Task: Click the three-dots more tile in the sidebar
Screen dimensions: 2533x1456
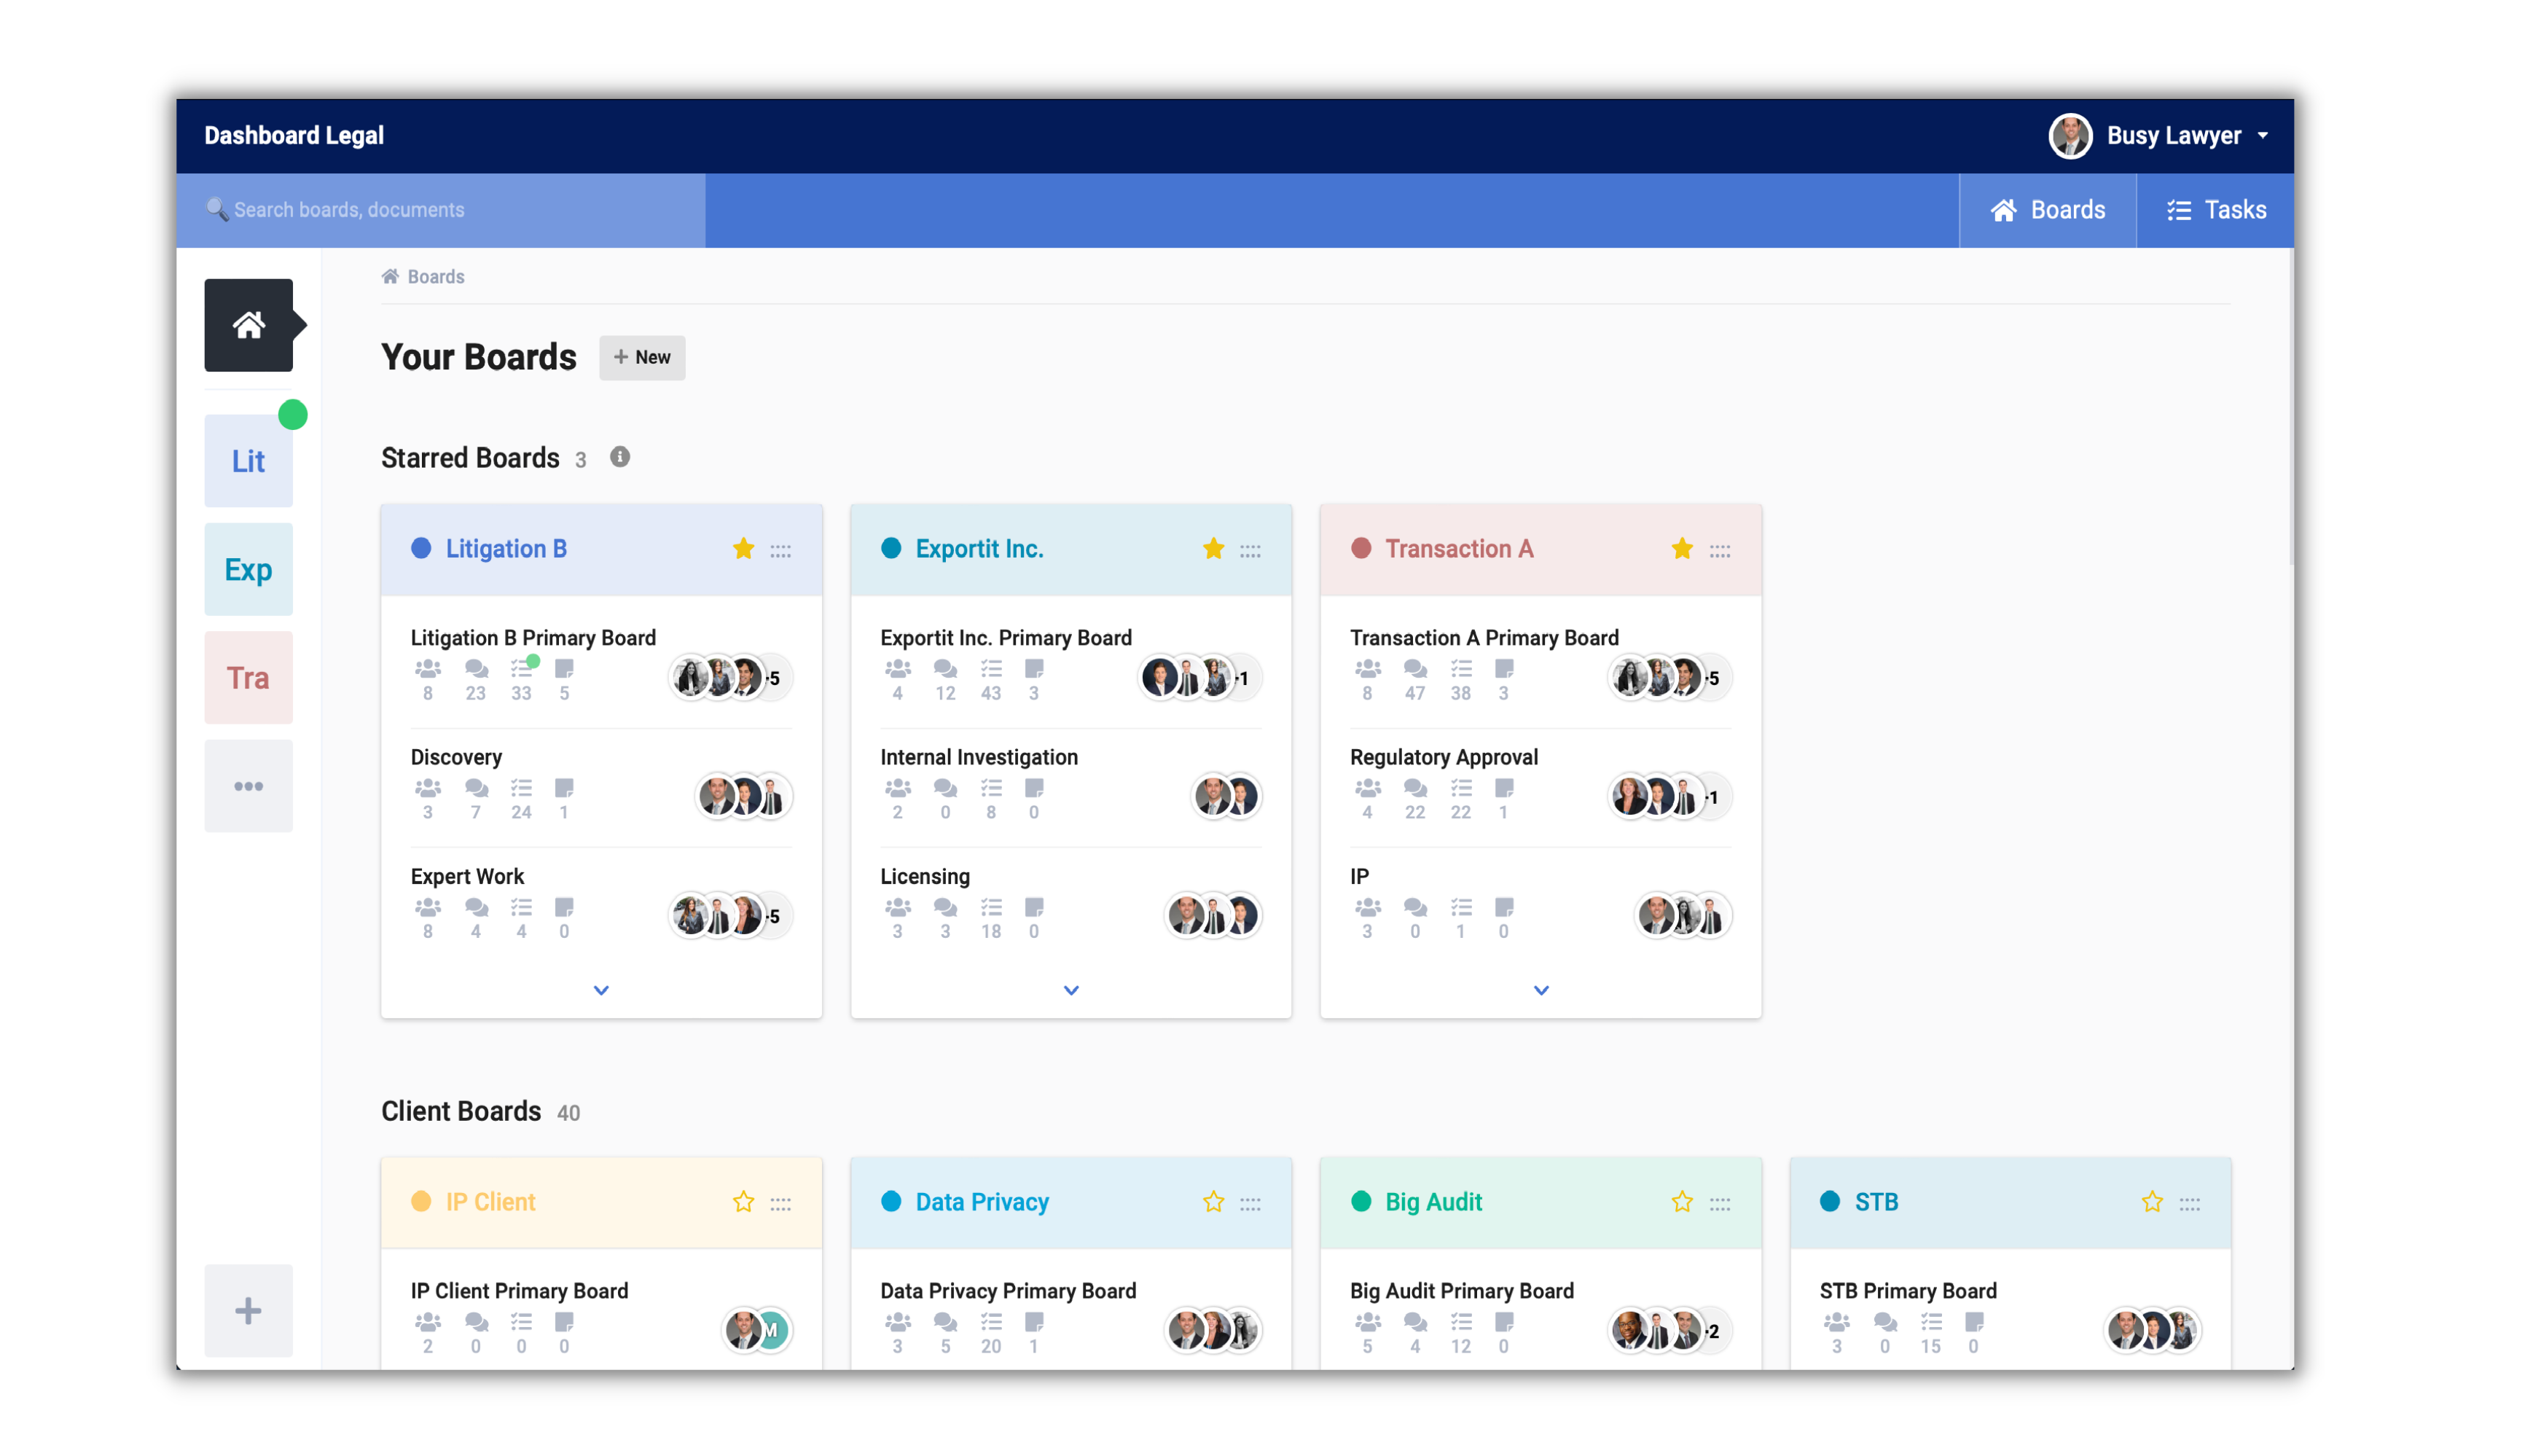Action: (x=248, y=786)
